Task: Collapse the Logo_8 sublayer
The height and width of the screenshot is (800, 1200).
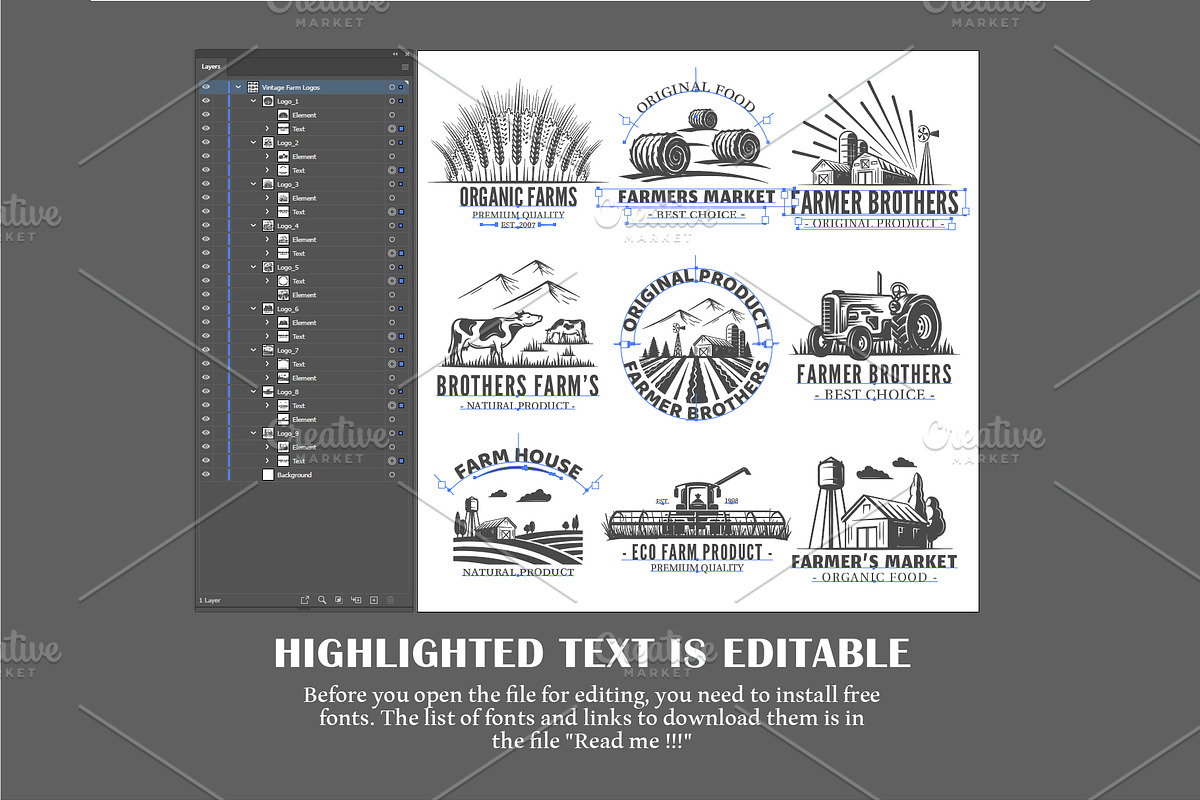Action: [253, 392]
